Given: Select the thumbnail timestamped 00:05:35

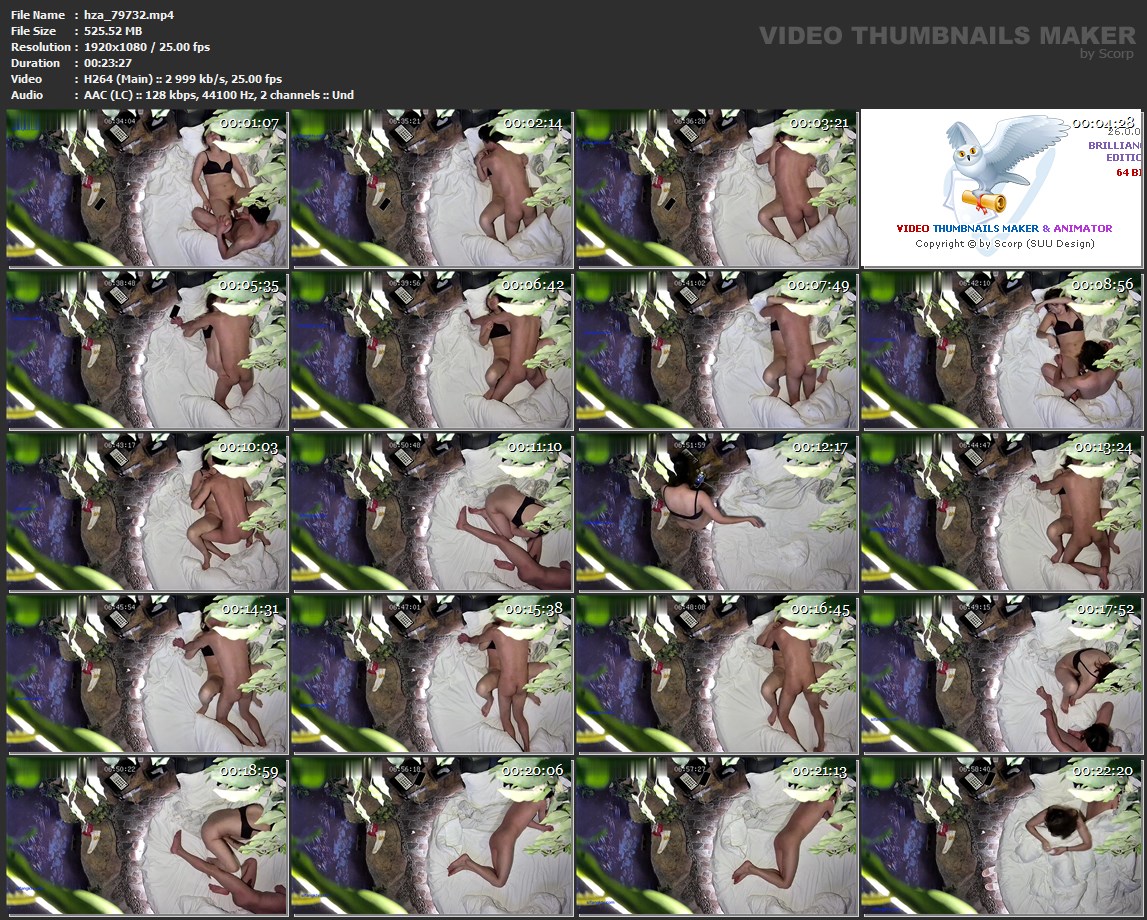Looking at the screenshot, I should 147,350.
